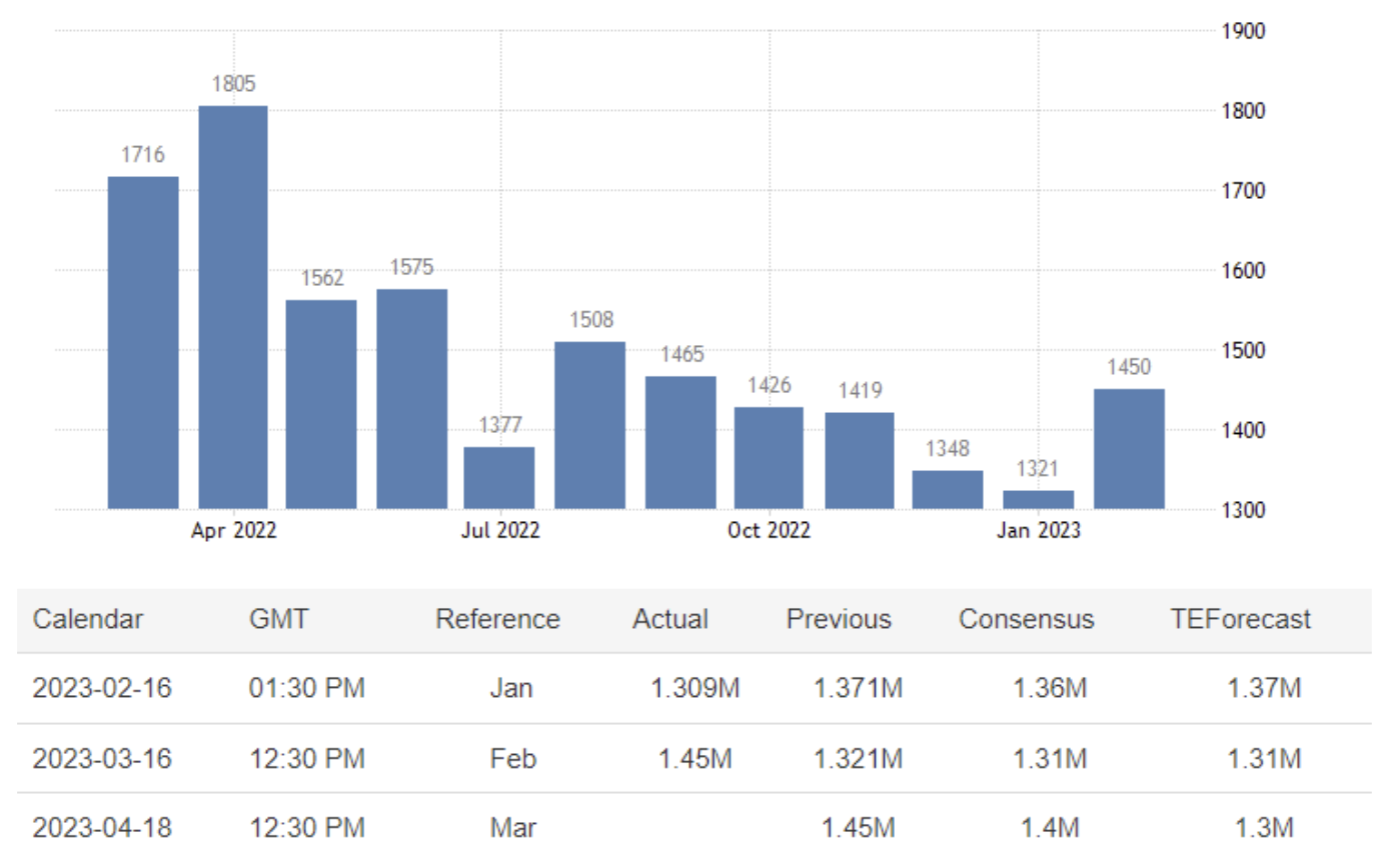Viewport: 1378px width, 860px height.
Task: Click the GMT column header
Action: tap(279, 619)
